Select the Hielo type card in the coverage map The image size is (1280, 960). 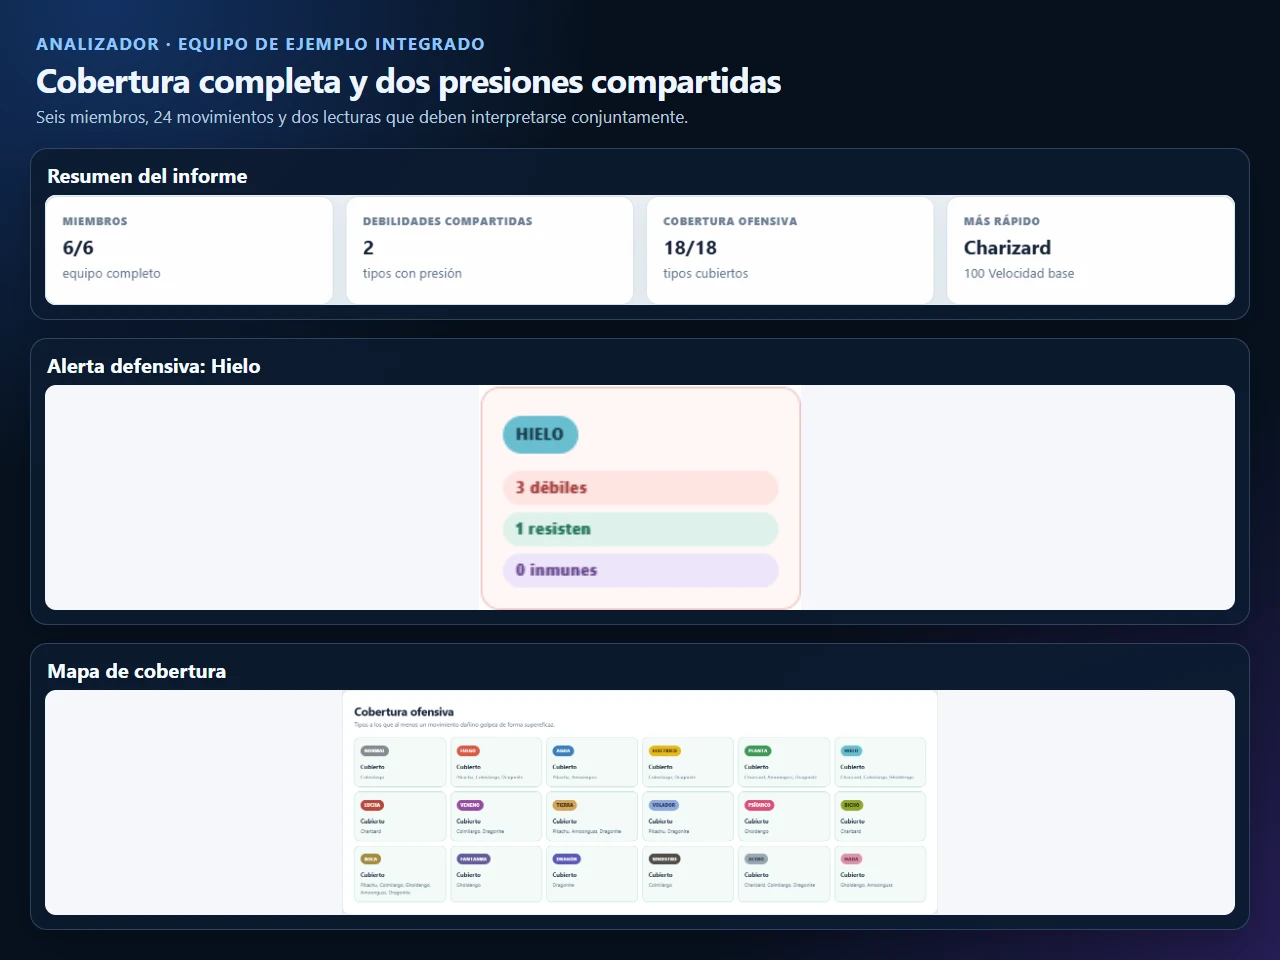(x=880, y=763)
